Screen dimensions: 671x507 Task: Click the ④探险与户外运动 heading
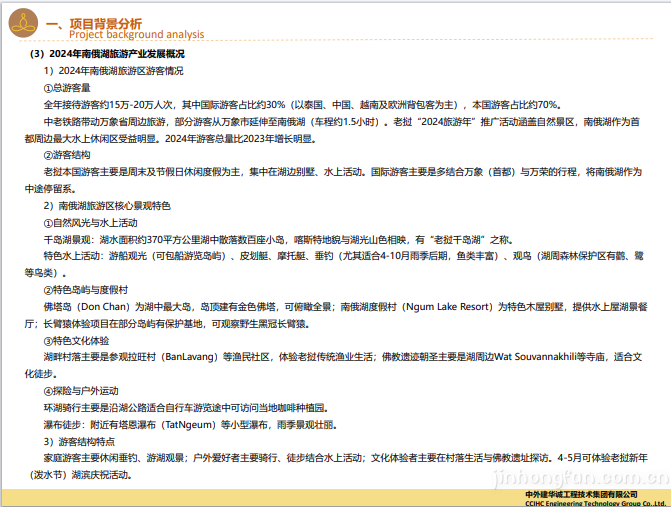[84, 390]
